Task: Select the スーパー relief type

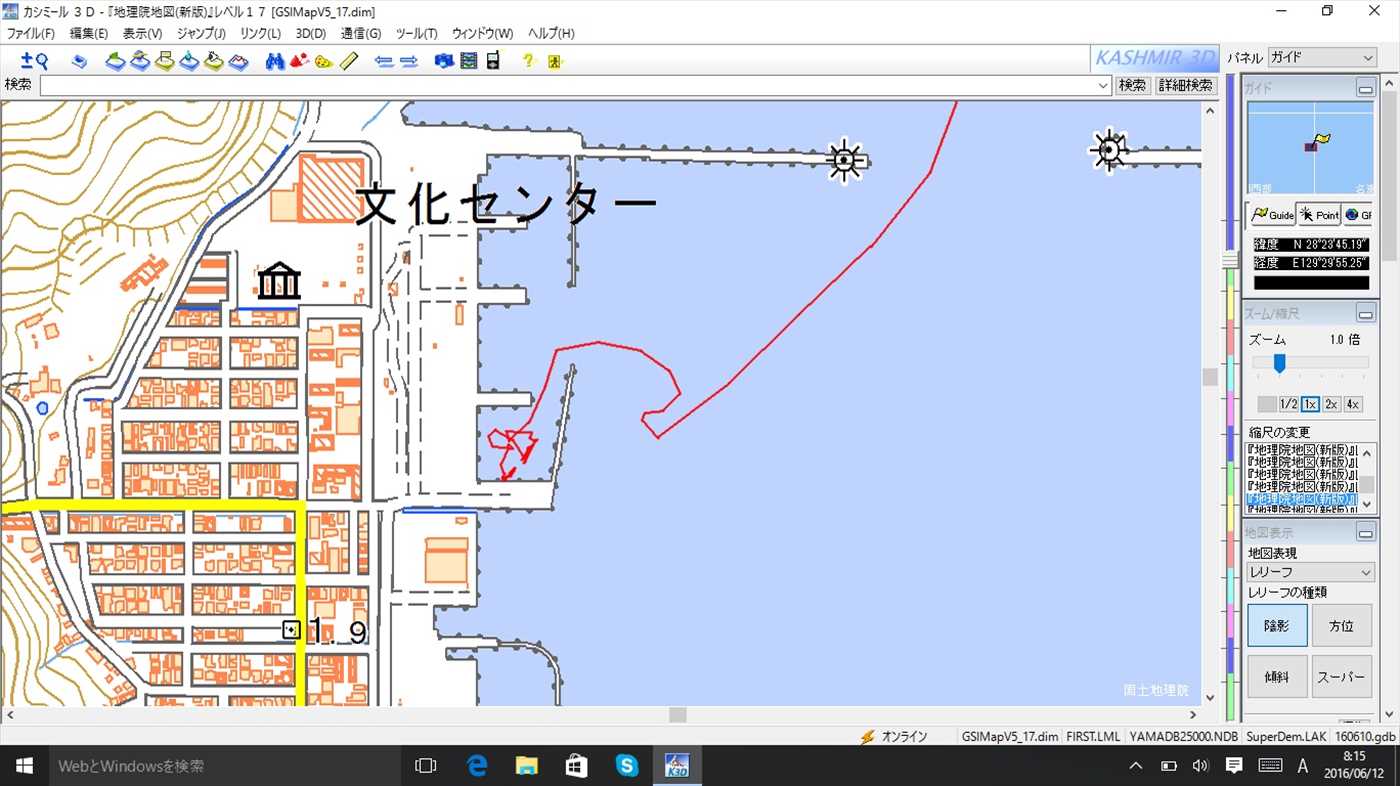Action: (x=1341, y=677)
